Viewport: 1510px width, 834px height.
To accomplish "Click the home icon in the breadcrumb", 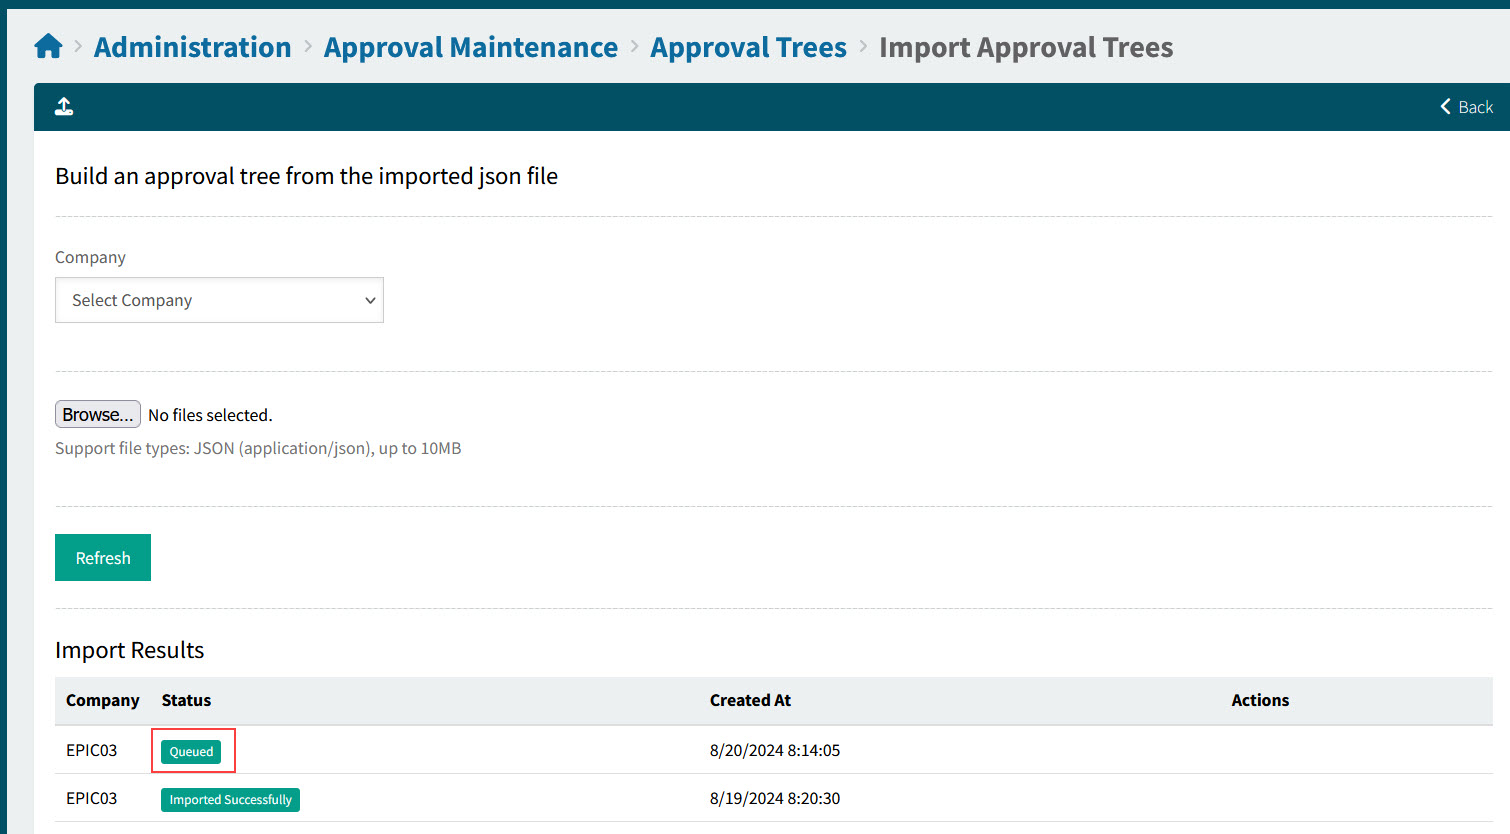I will (48, 47).
